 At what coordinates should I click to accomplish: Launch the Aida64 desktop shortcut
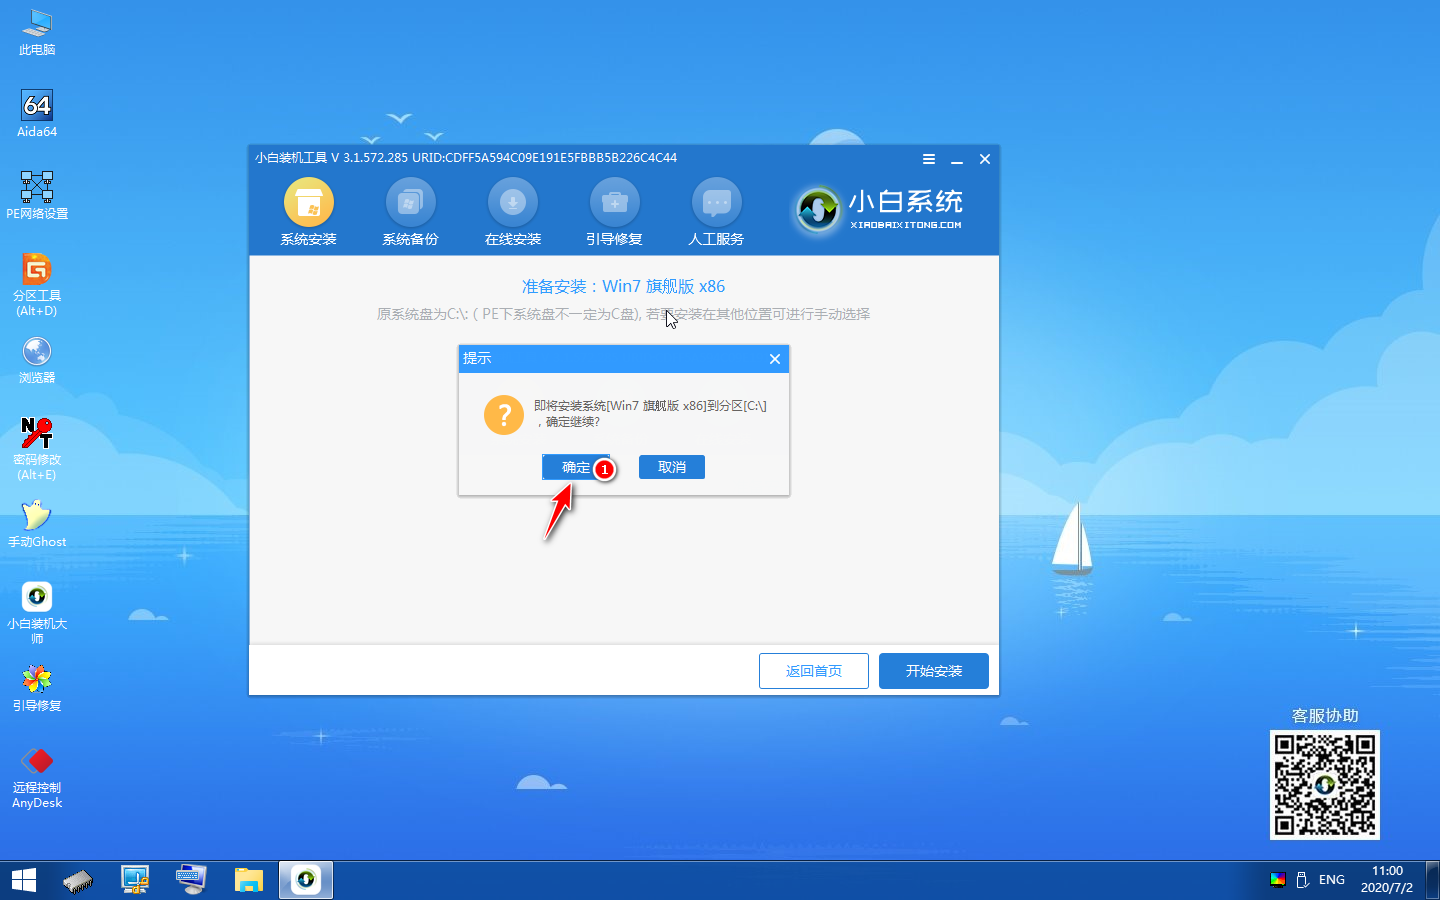(x=37, y=113)
